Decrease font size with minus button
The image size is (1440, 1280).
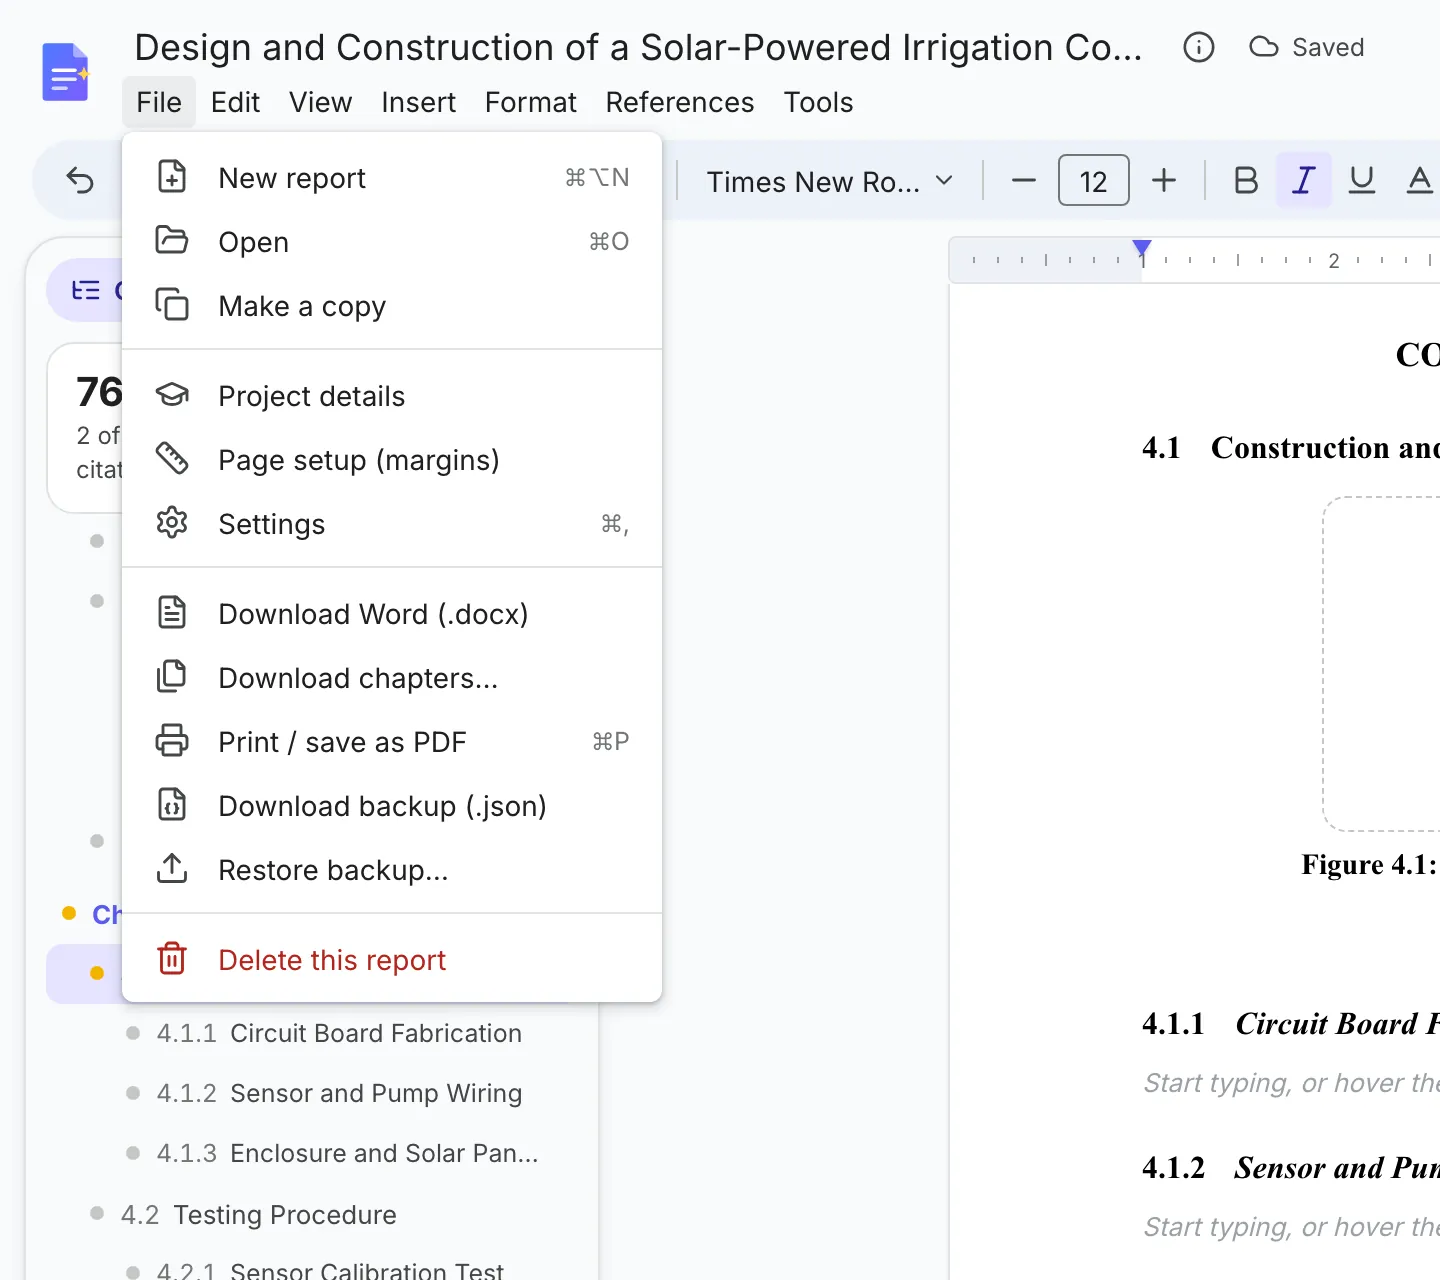[x=1024, y=180]
